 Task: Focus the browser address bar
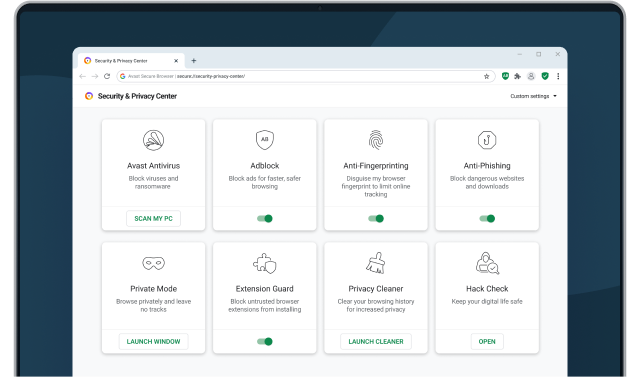tap(305, 76)
